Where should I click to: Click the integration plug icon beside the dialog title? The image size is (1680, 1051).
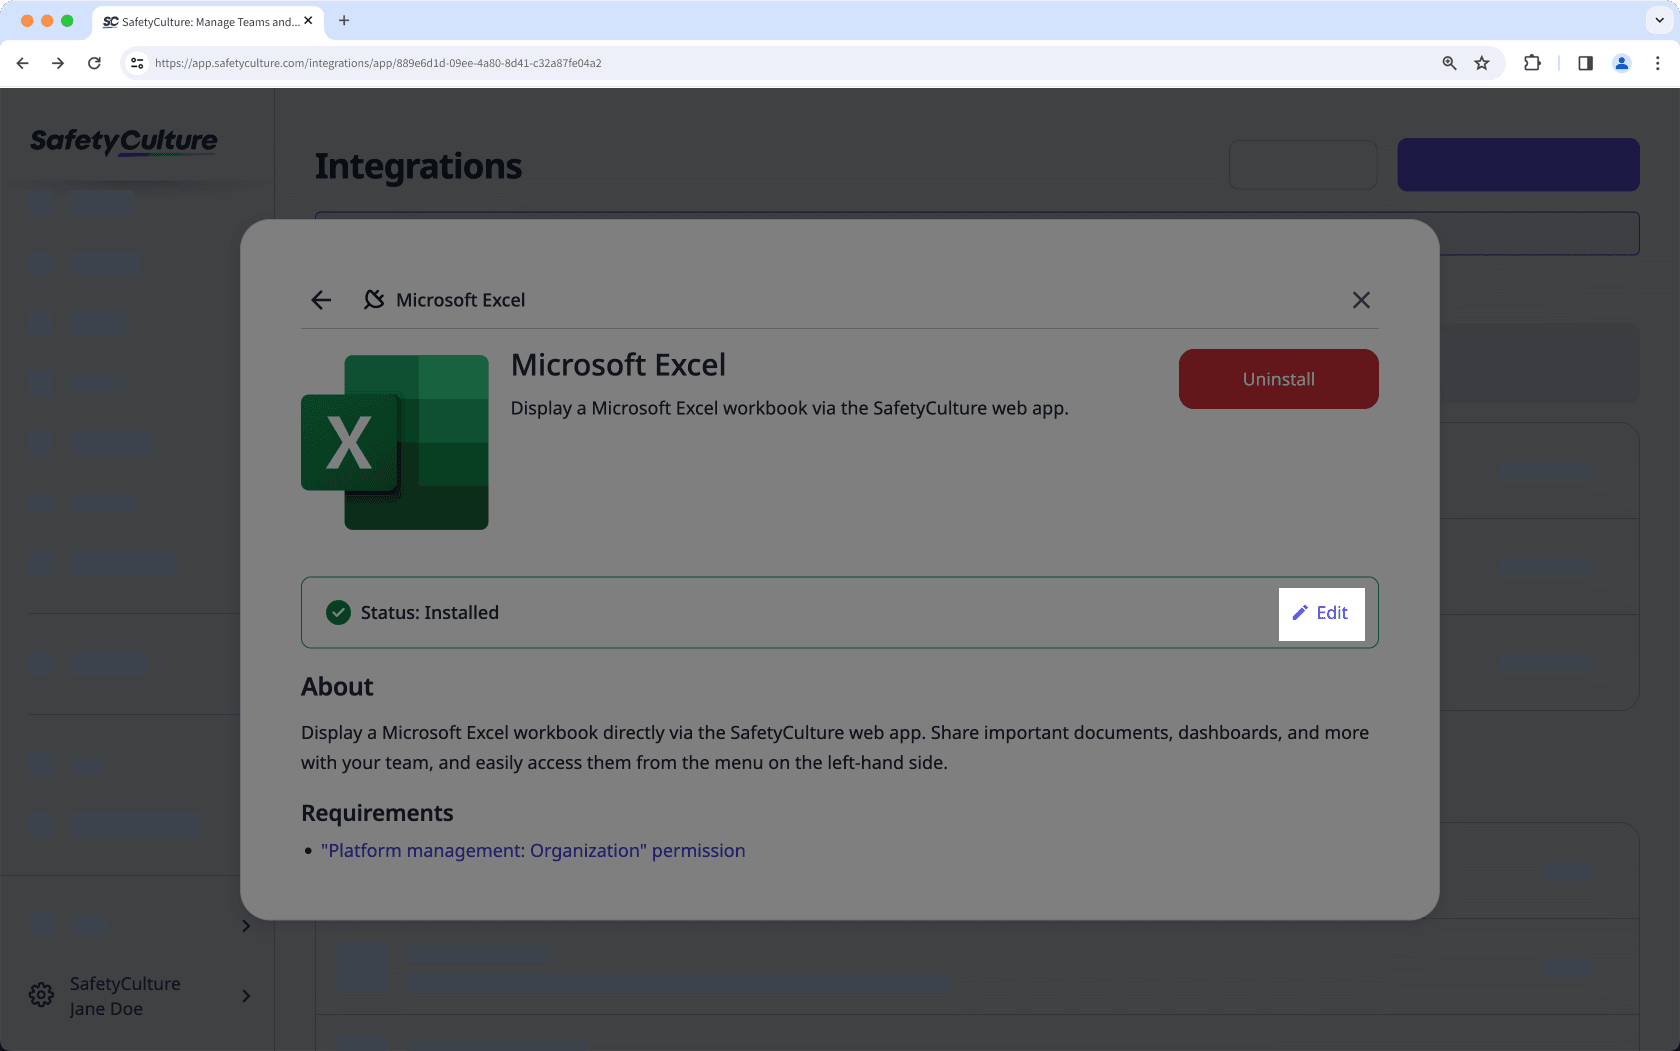pyautogui.click(x=373, y=299)
